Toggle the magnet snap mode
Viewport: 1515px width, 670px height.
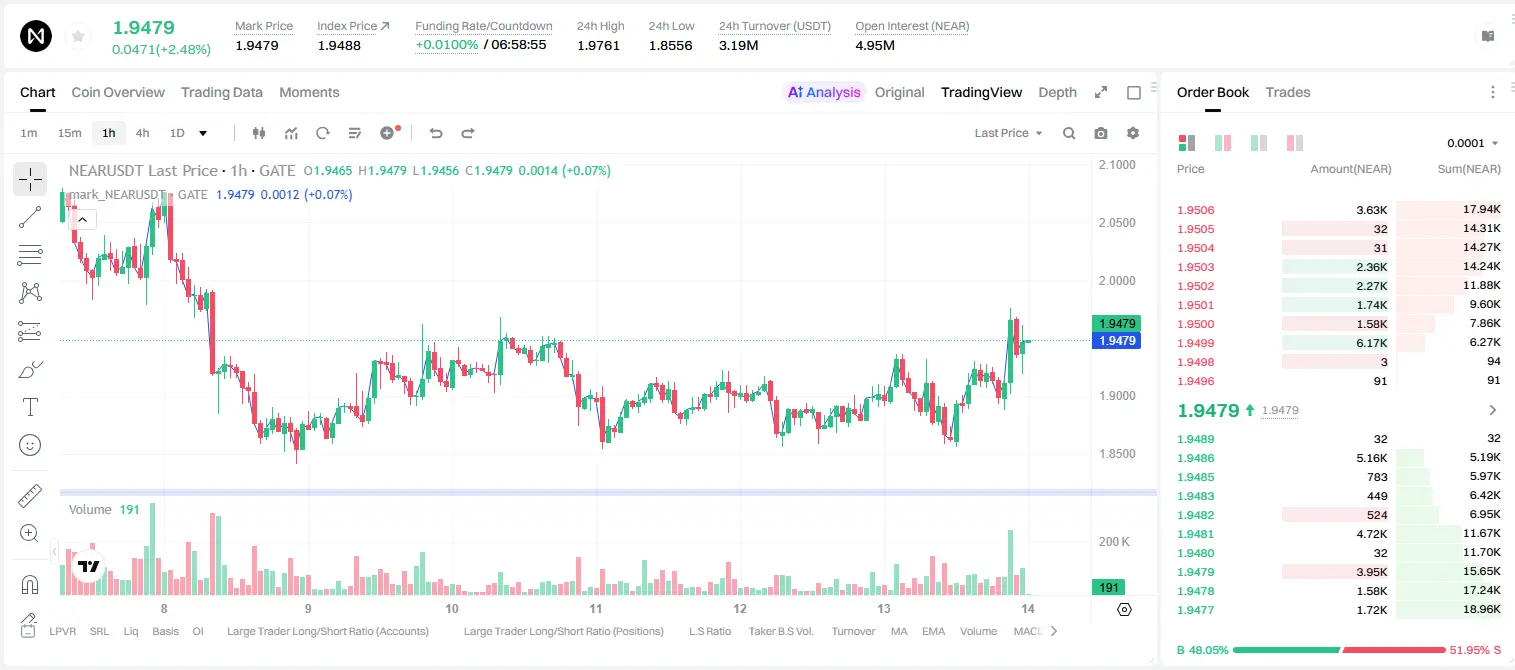30,585
